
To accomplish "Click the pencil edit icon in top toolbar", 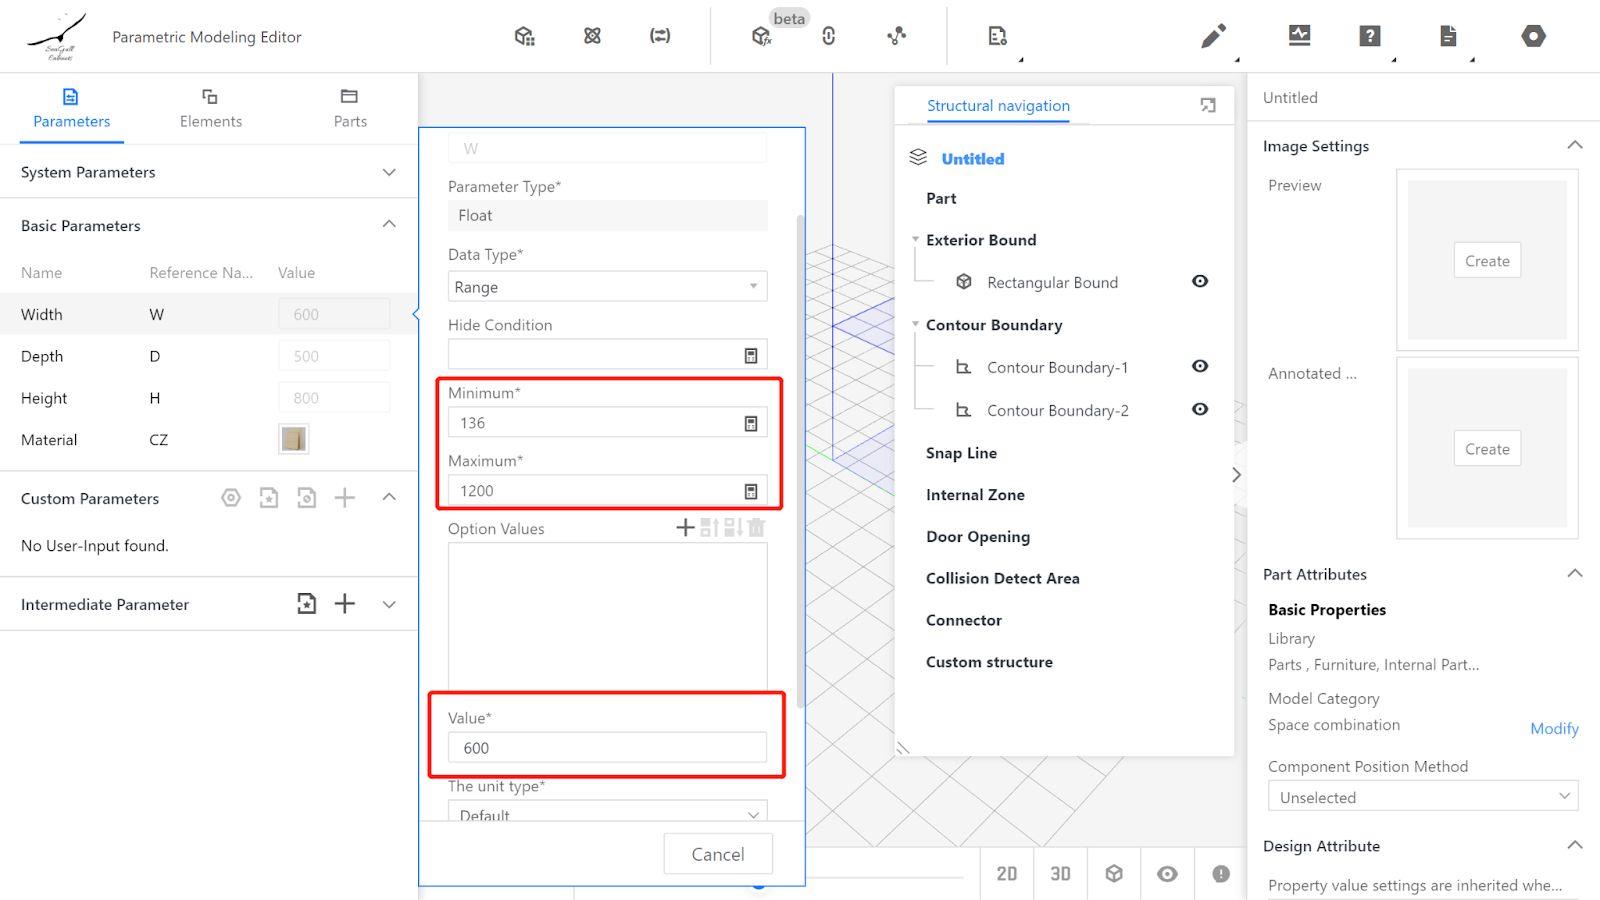I will 1213,37.
